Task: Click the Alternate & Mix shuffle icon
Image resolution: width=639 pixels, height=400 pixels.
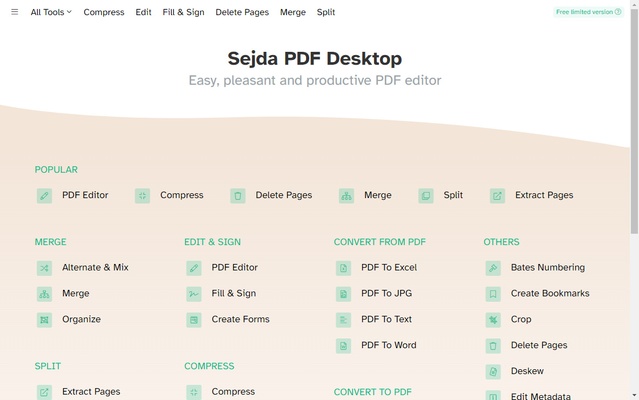Action: coord(44,268)
